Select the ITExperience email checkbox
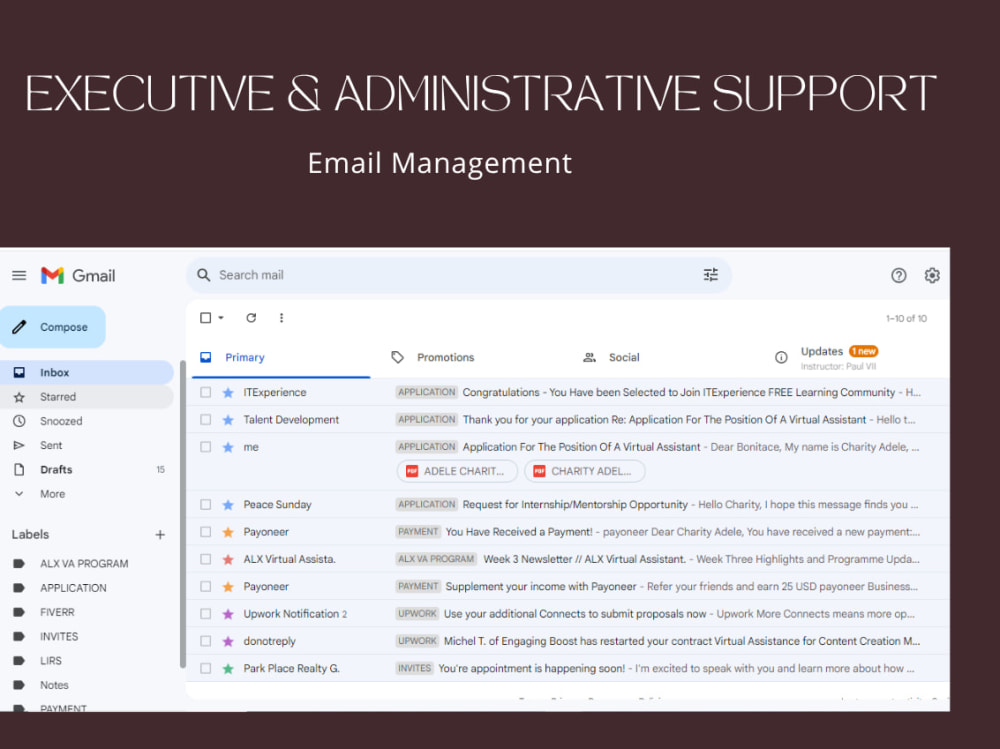This screenshot has width=1000, height=749. click(205, 392)
